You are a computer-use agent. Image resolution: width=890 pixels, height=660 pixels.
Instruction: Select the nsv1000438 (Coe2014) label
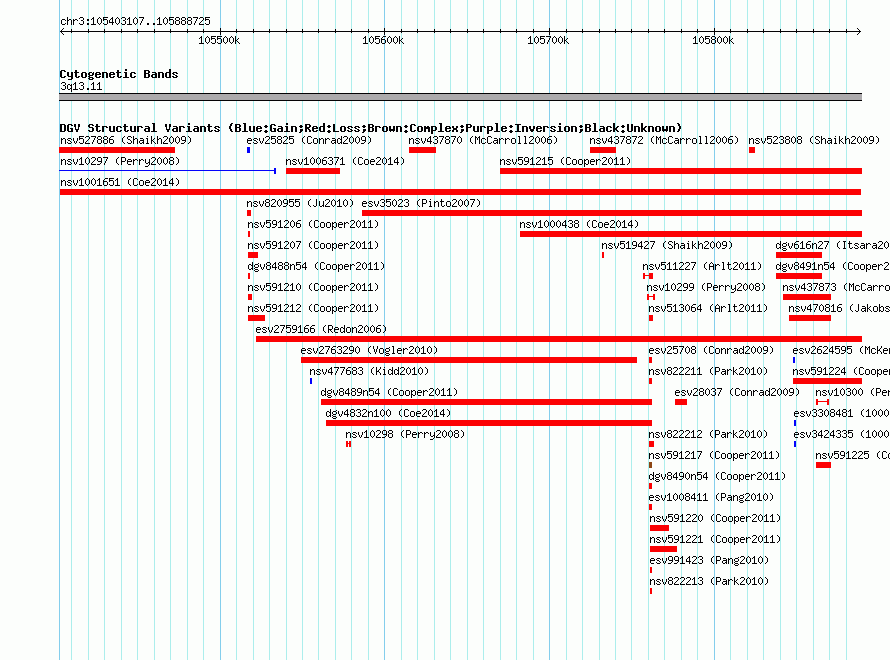pos(580,224)
